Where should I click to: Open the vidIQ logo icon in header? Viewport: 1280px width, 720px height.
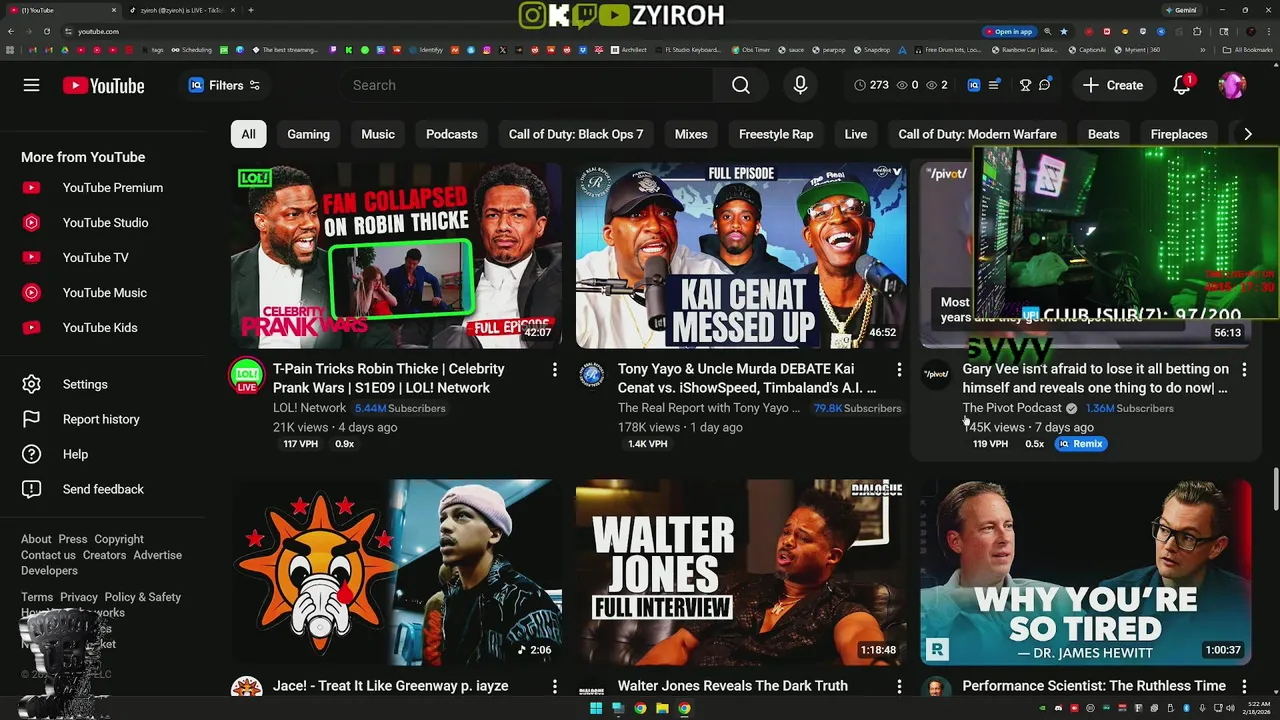(973, 85)
